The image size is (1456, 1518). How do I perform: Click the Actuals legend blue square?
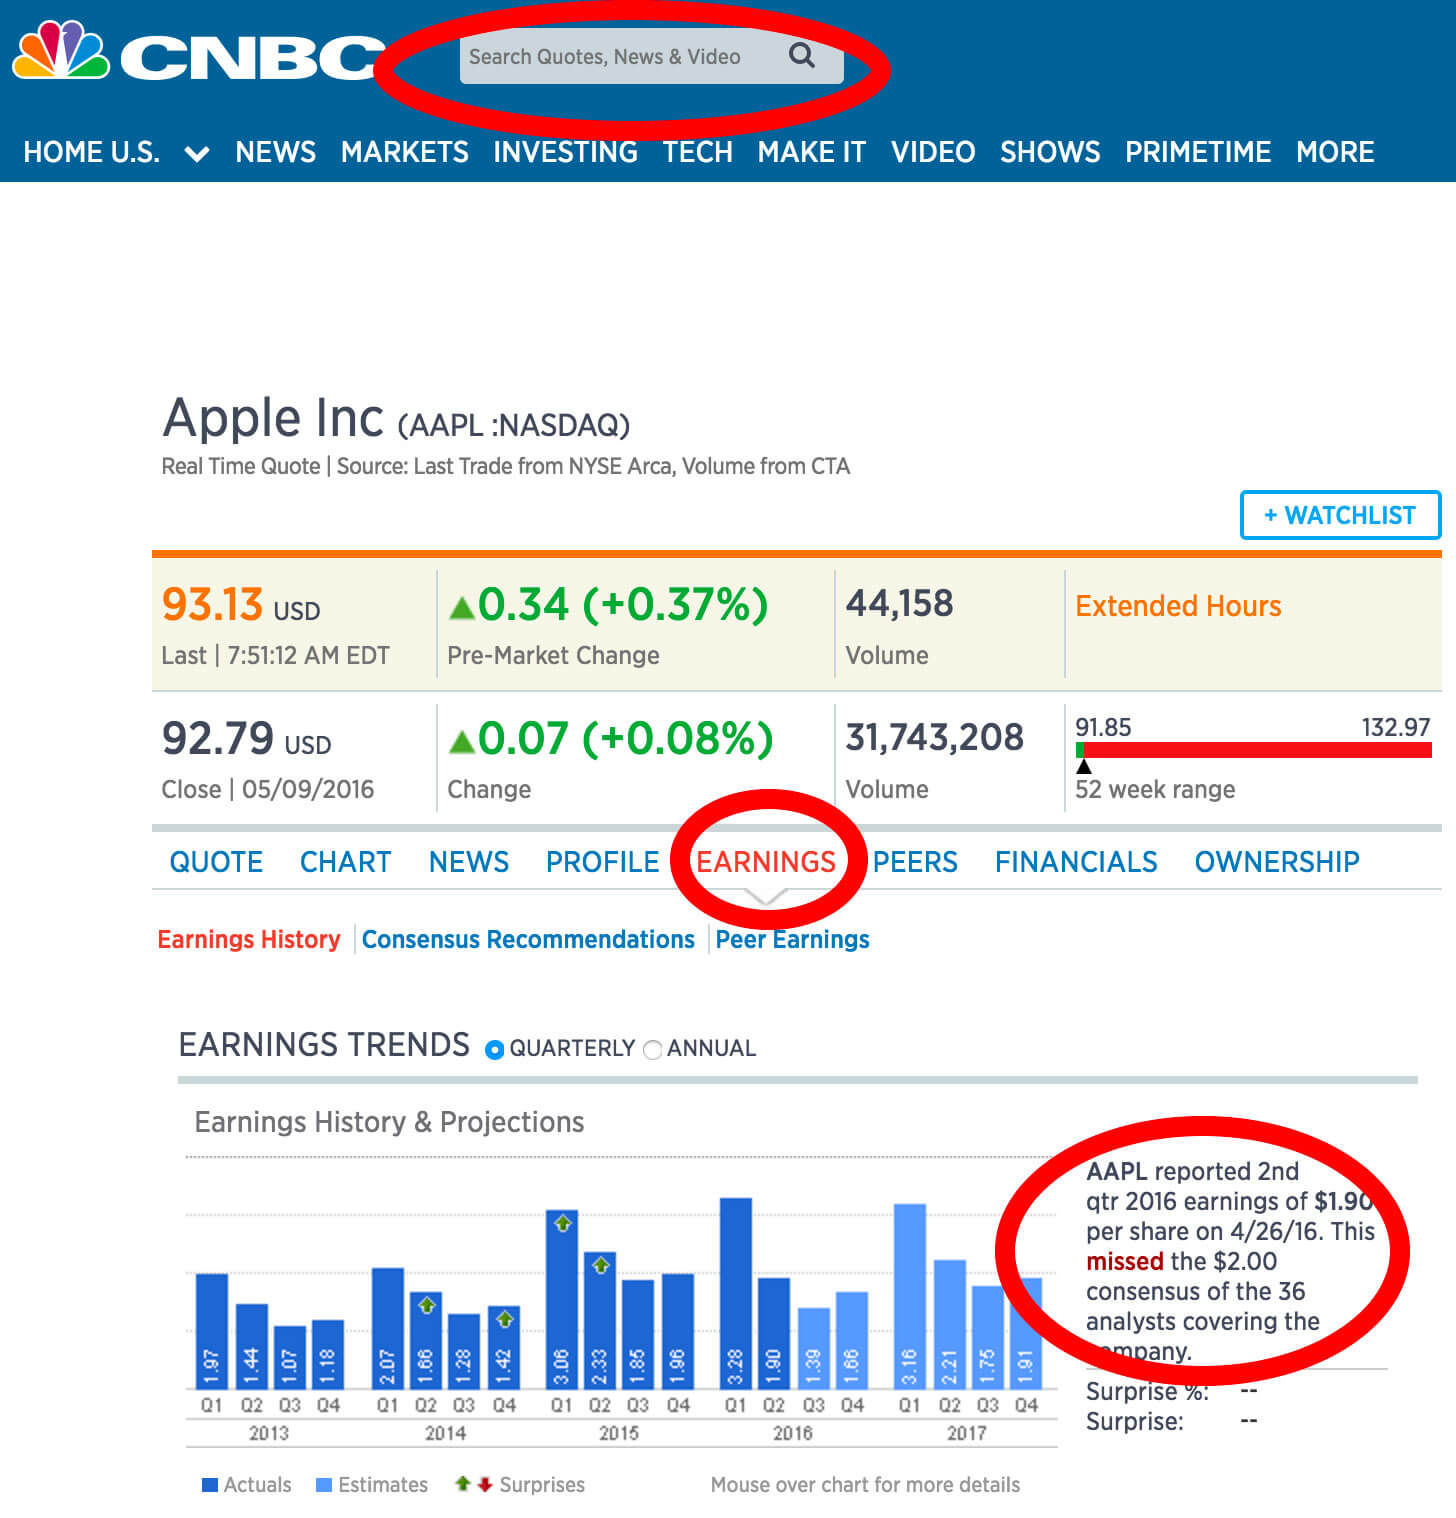tap(210, 1485)
